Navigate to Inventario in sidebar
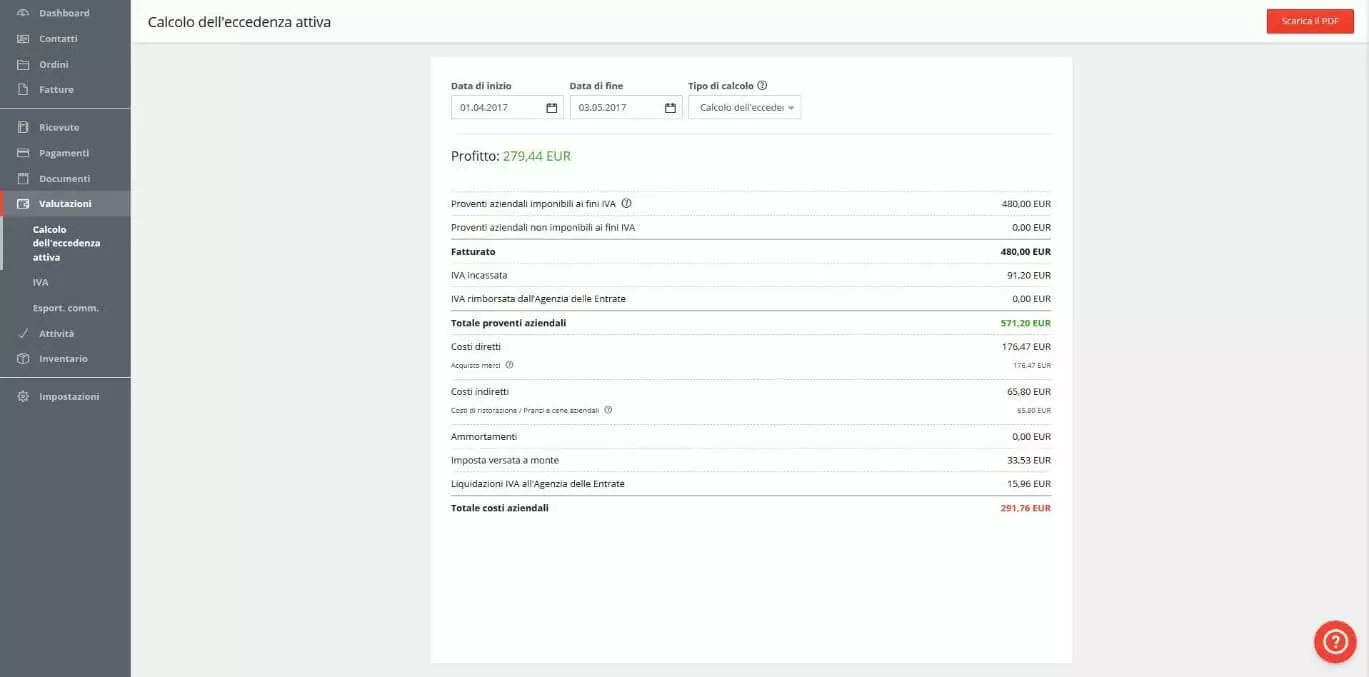 click(63, 359)
